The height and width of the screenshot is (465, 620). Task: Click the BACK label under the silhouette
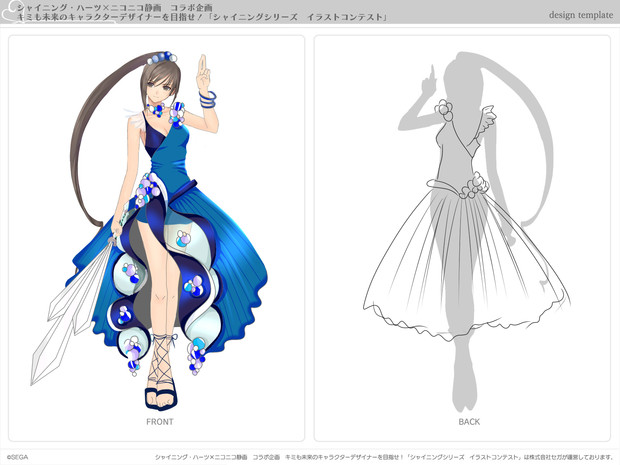pyautogui.click(x=469, y=422)
